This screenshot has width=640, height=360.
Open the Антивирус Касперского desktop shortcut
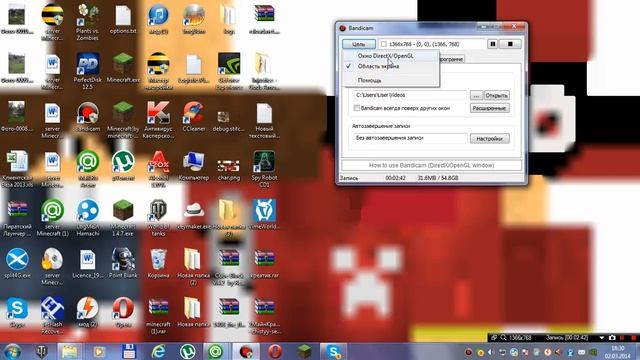(x=158, y=120)
